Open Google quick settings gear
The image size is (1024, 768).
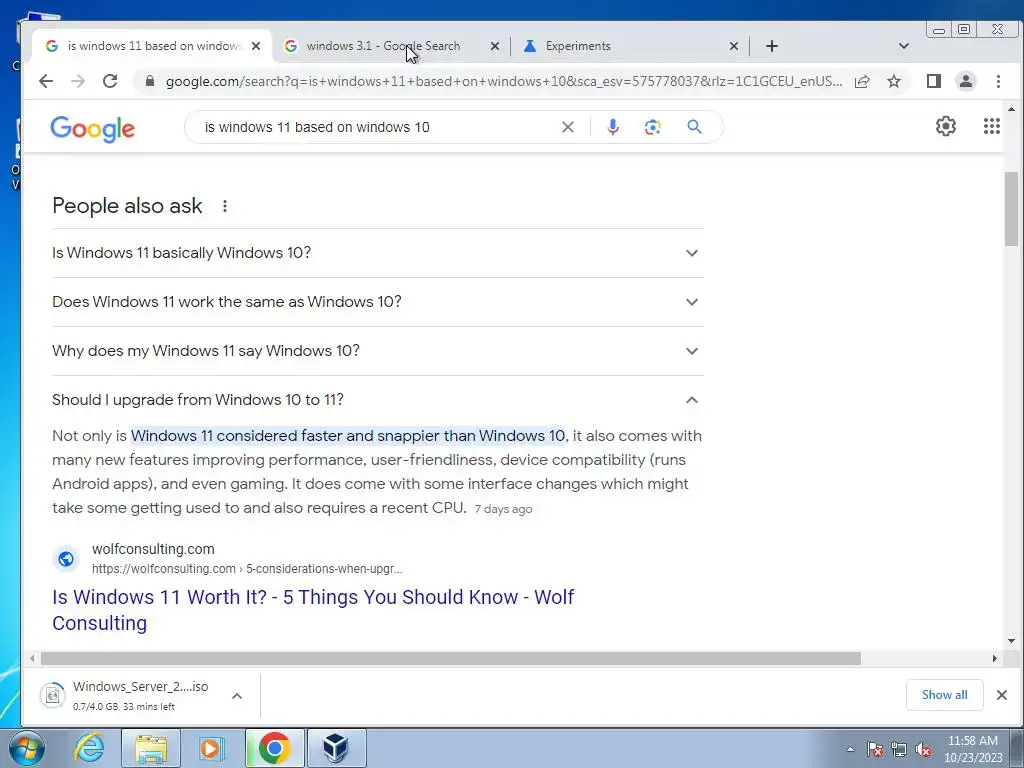946,126
